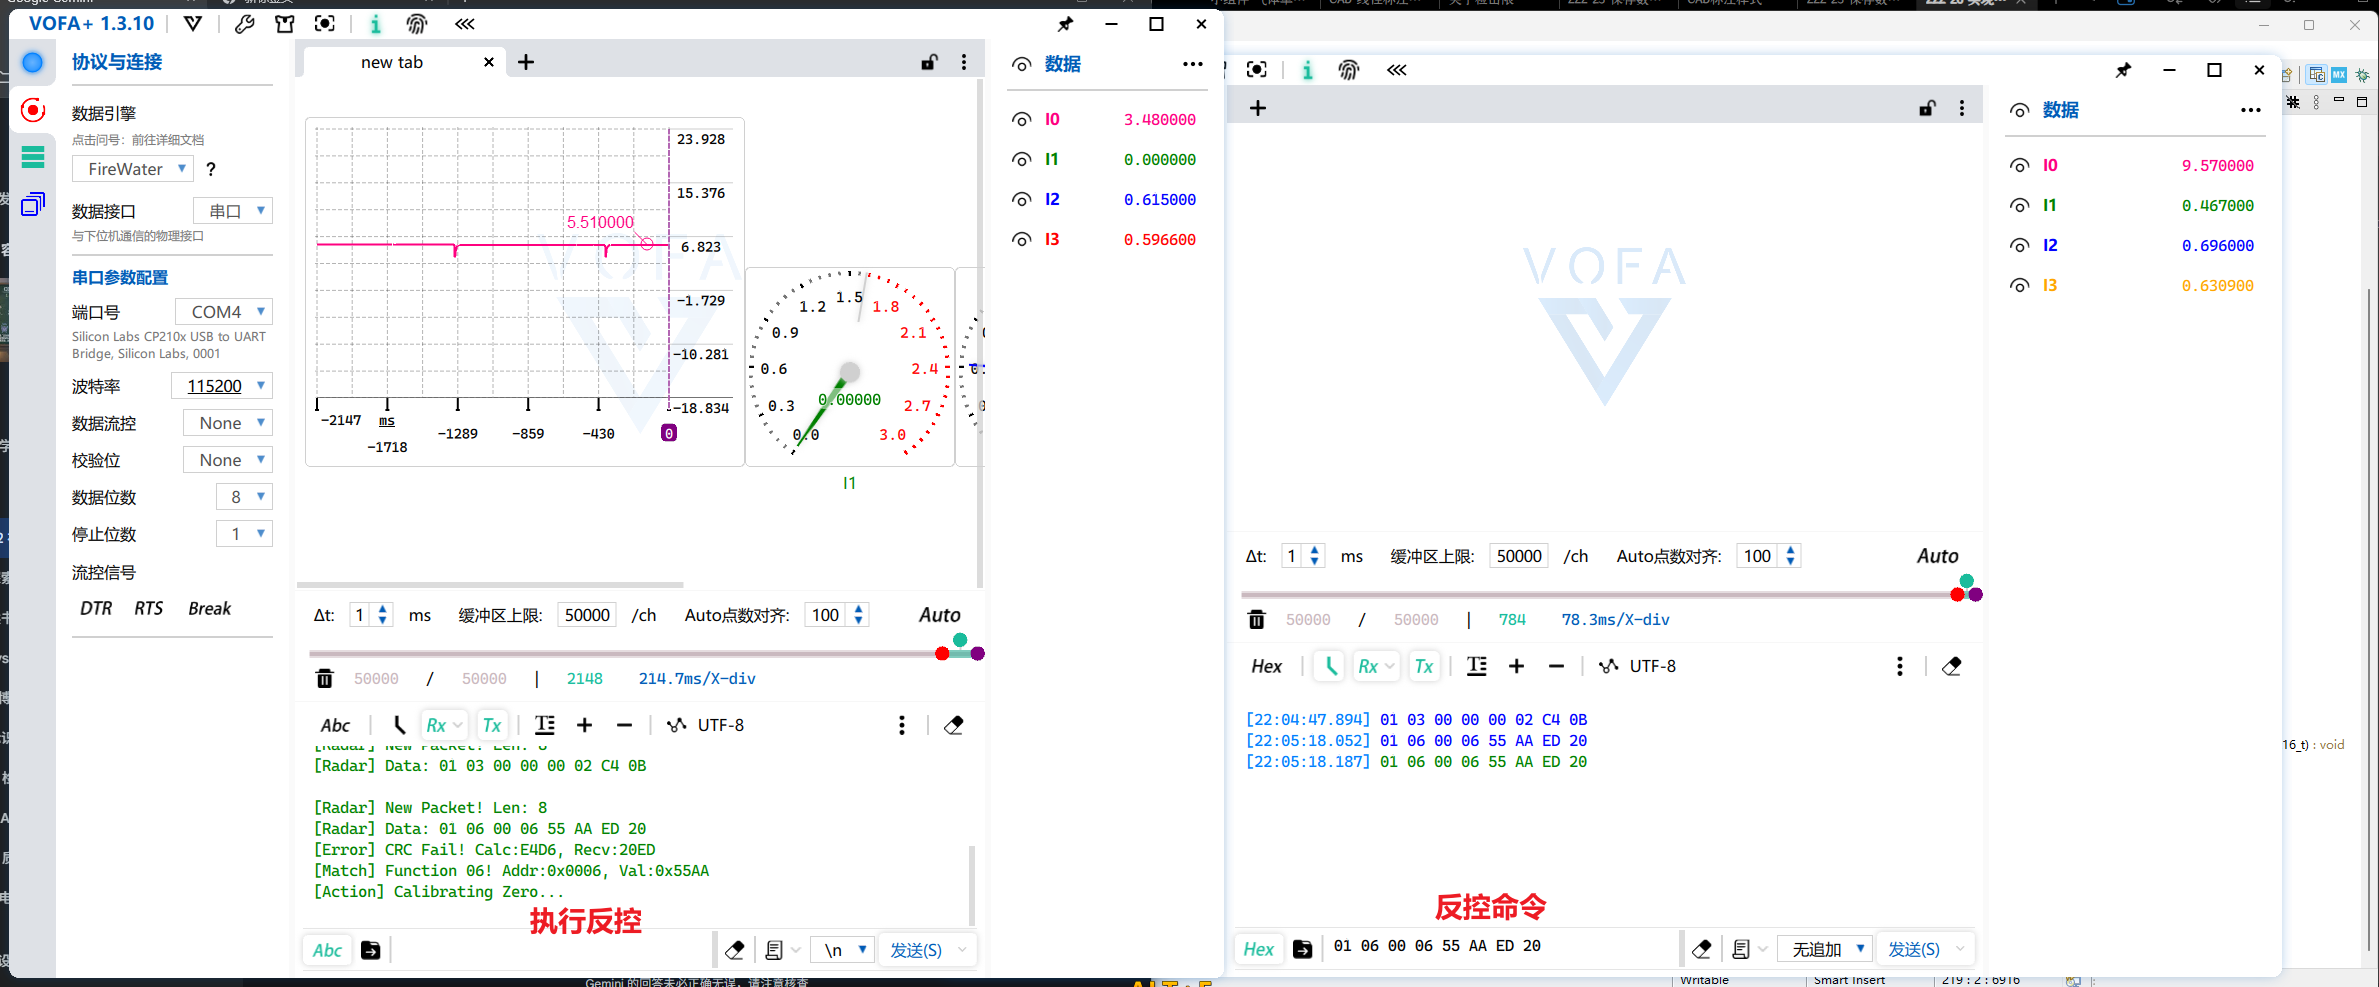Viewport: 2379px width, 987px height.
Task: Click the red slider handle in left window
Action: (941, 654)
